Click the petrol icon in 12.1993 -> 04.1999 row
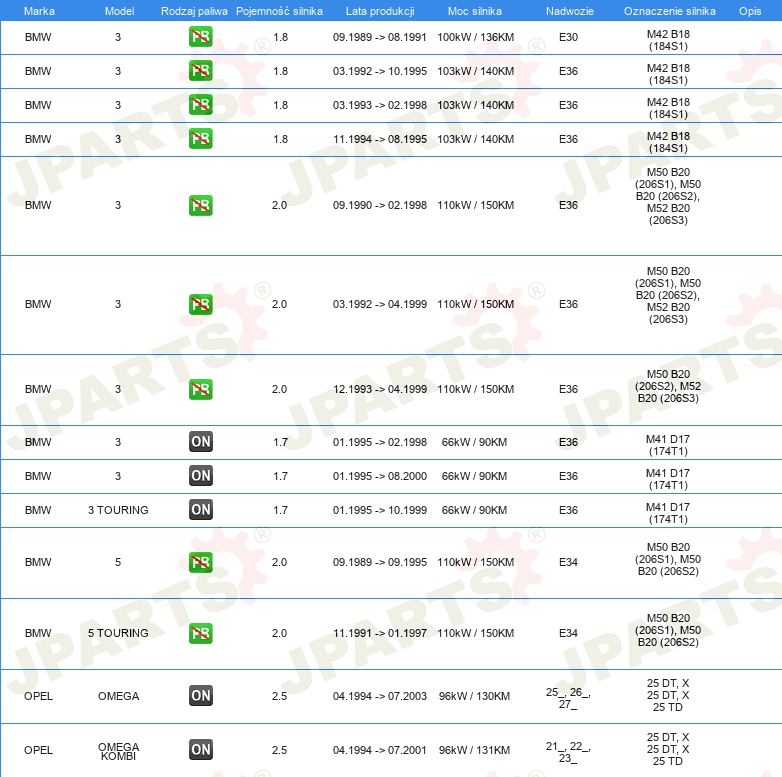 coord(200,389)
